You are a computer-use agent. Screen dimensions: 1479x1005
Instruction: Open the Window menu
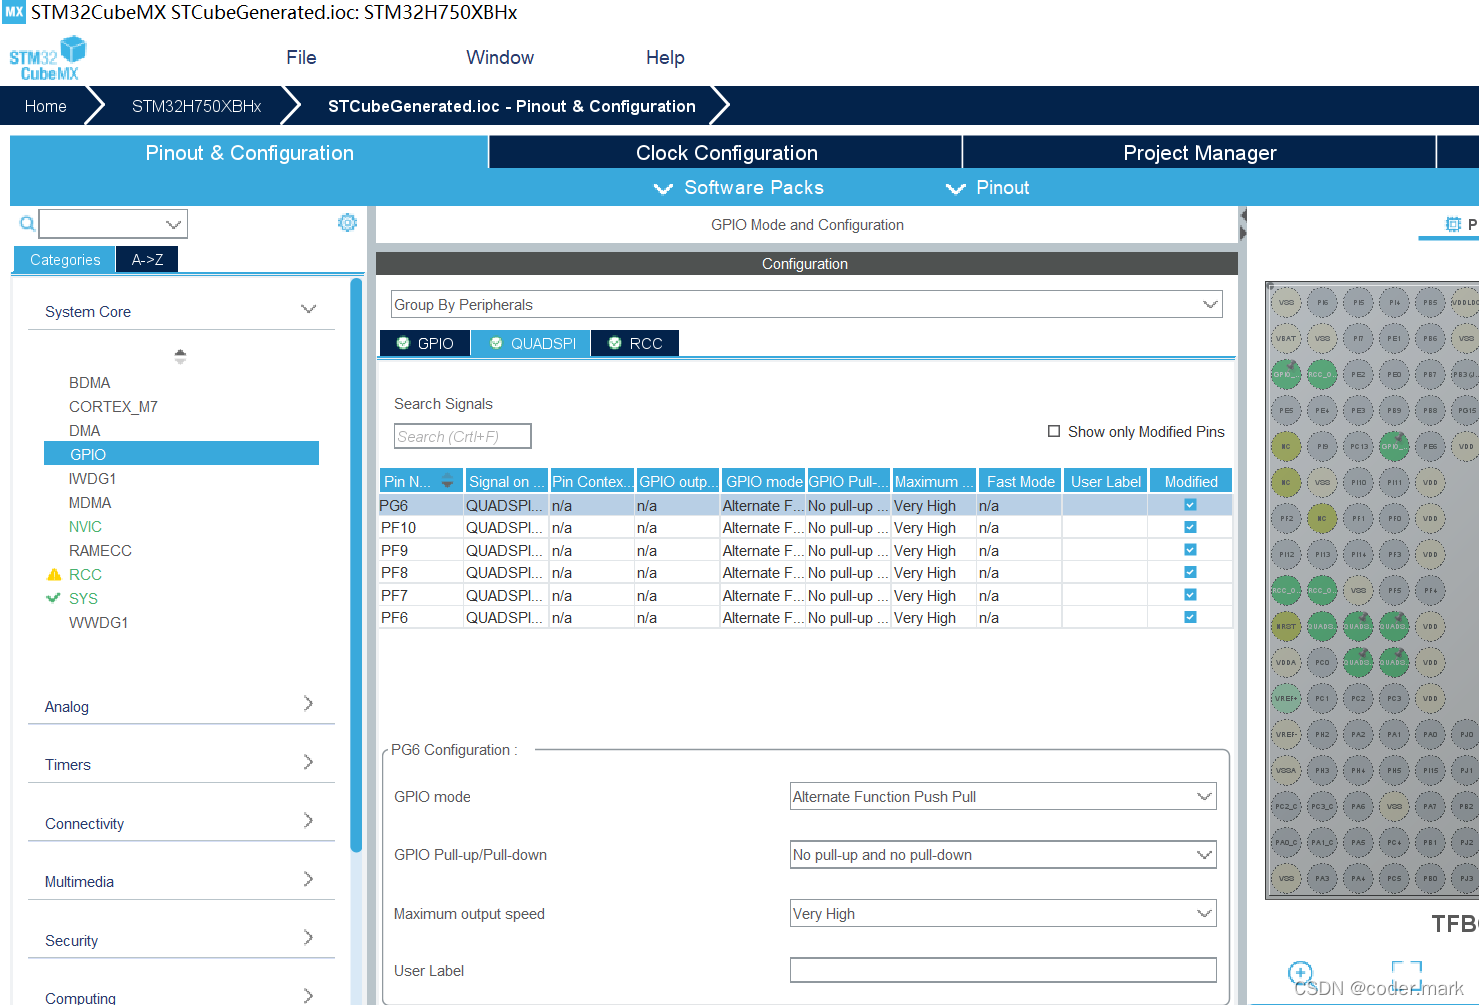(x=500, y=58)
